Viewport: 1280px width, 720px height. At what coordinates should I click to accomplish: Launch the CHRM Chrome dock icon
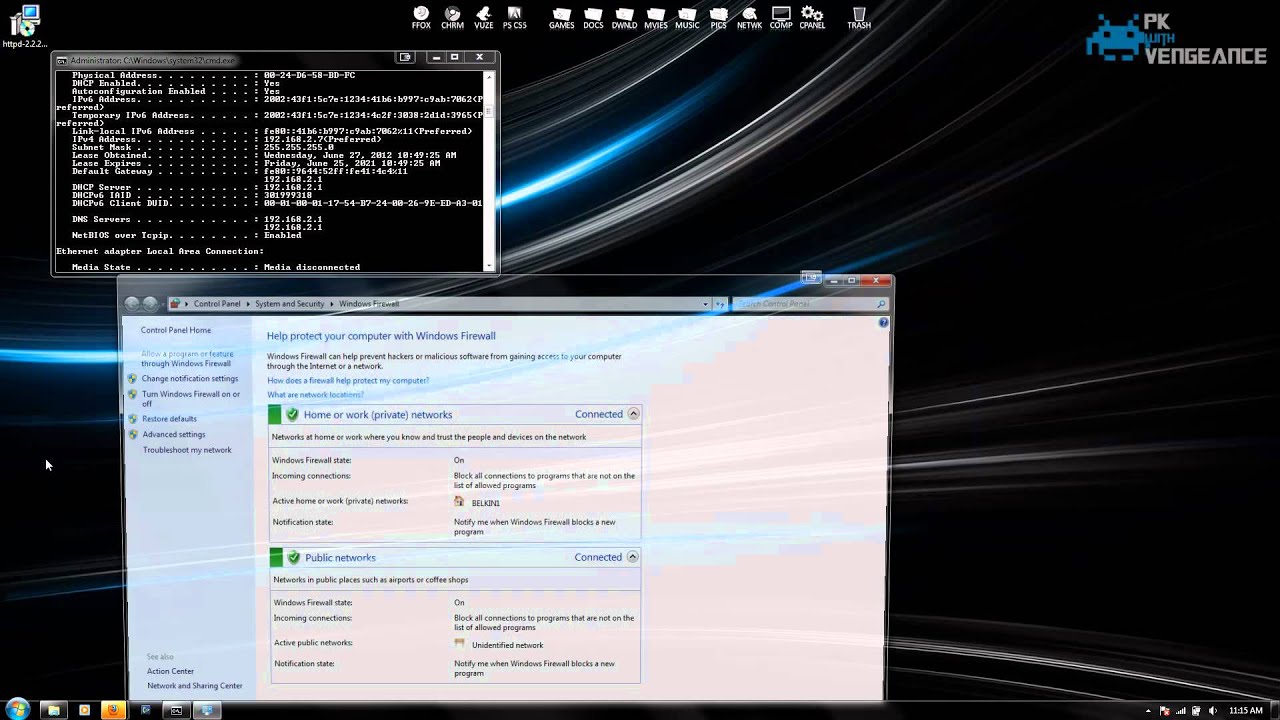452,18
